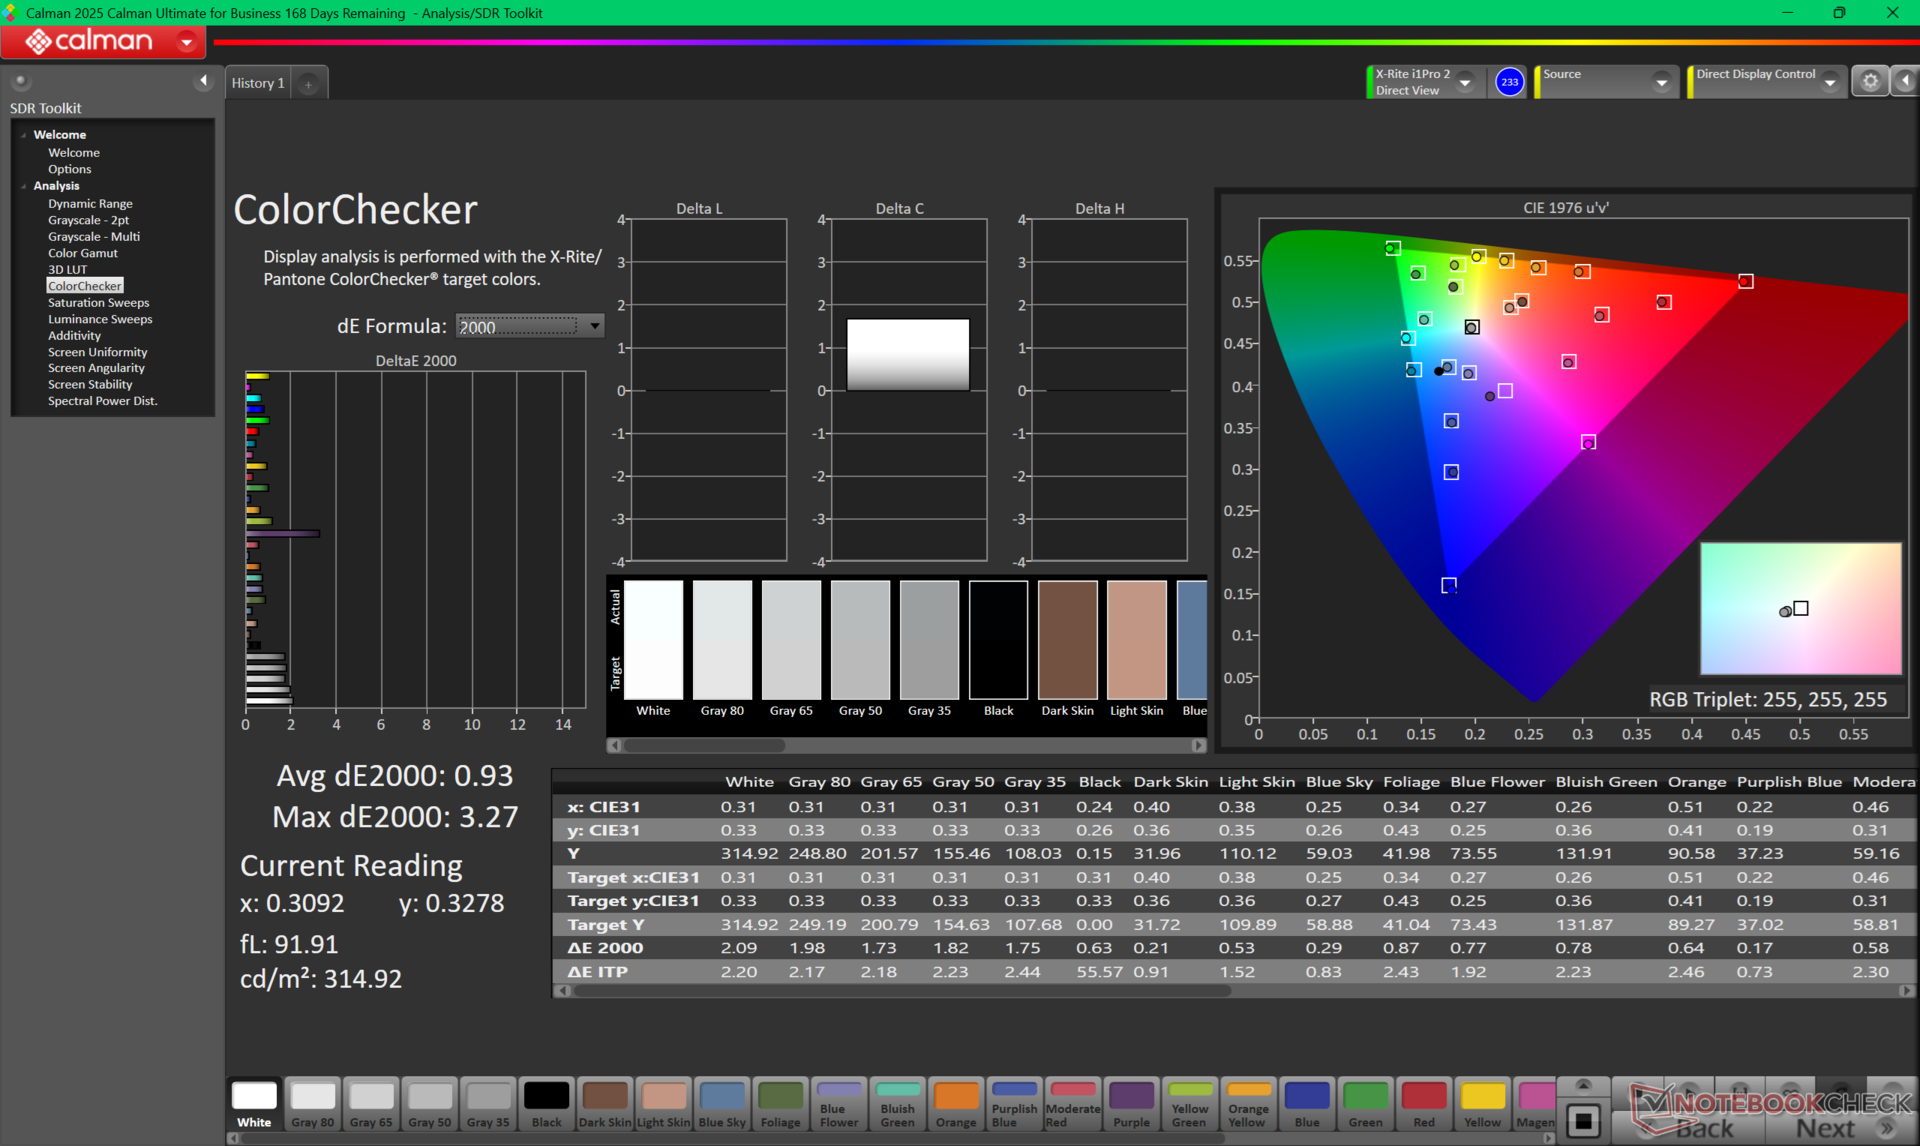Expand the X-Rite i1Pro 2 meter dropdown

click(1466, 83)
